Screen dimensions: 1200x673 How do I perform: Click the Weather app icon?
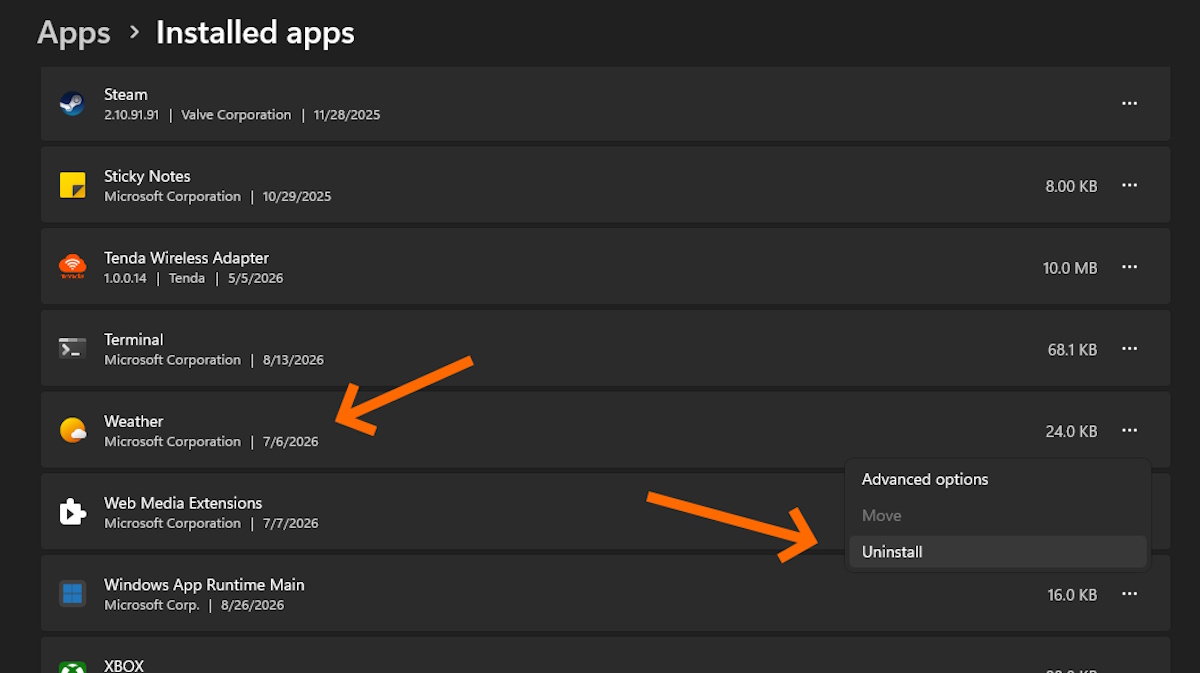click(x=72, y=430)
